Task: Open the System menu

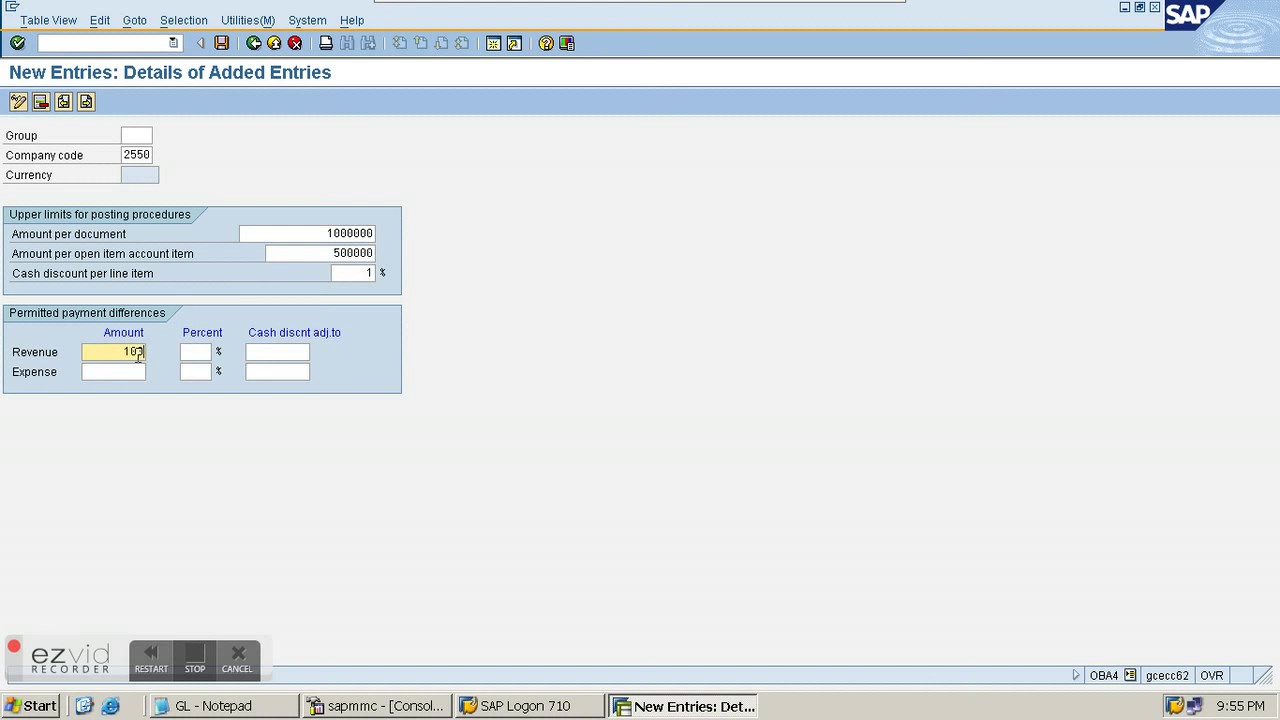Action: 307,20
